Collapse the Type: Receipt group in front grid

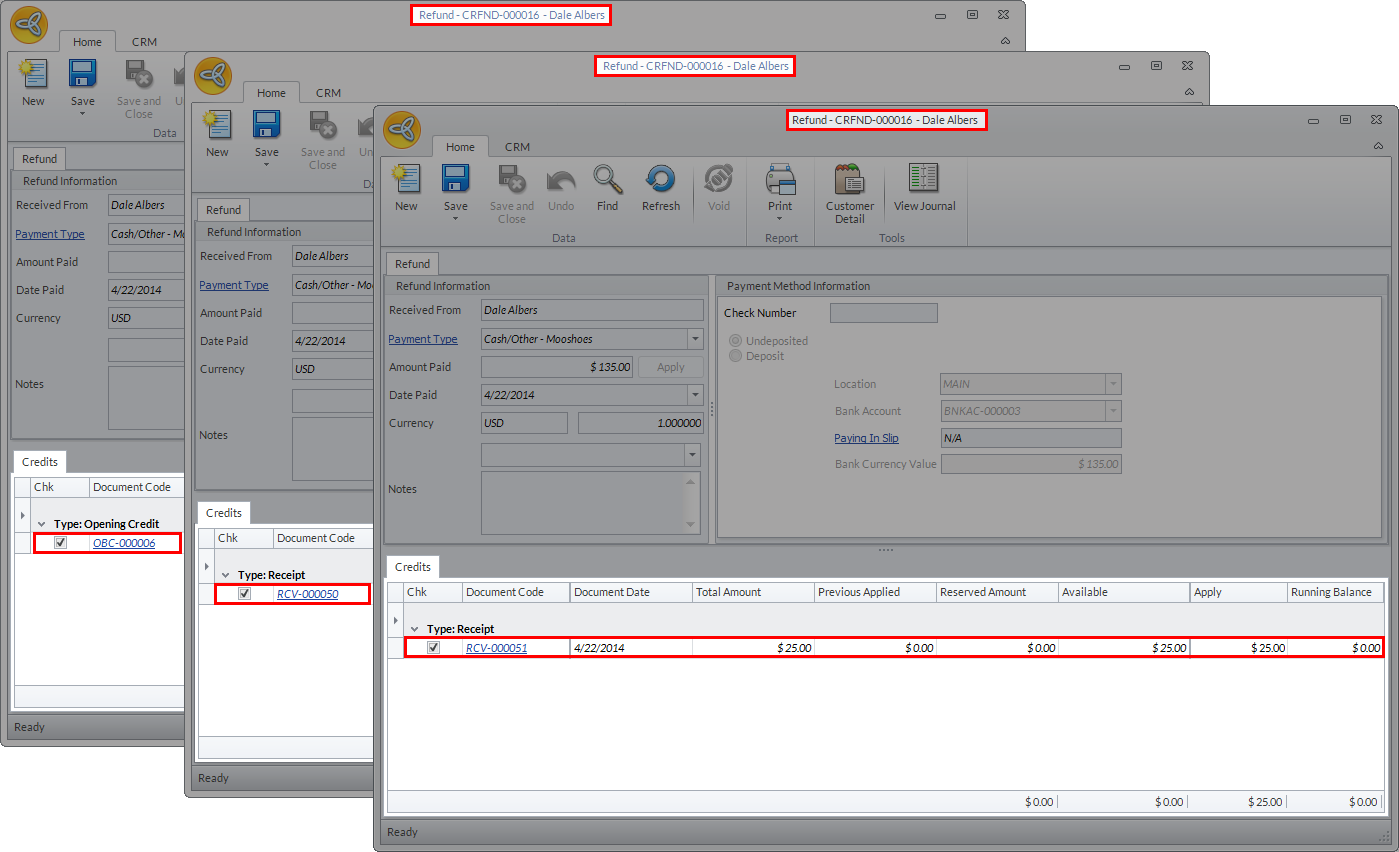click(414, 629)
